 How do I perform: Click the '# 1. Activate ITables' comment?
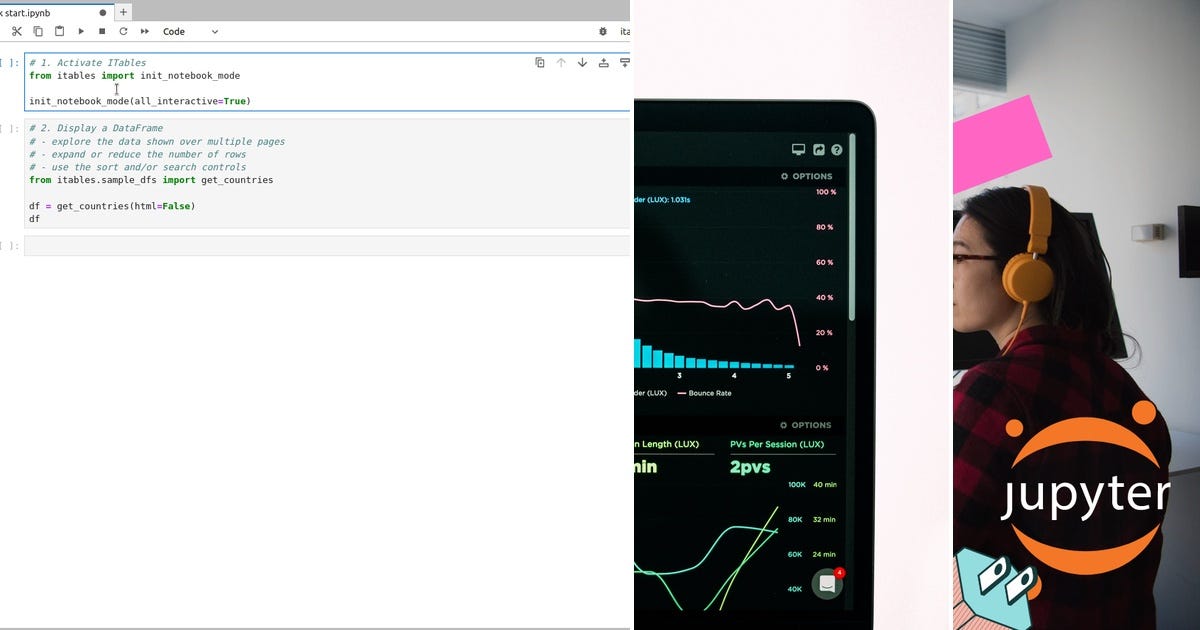[88, 63]
